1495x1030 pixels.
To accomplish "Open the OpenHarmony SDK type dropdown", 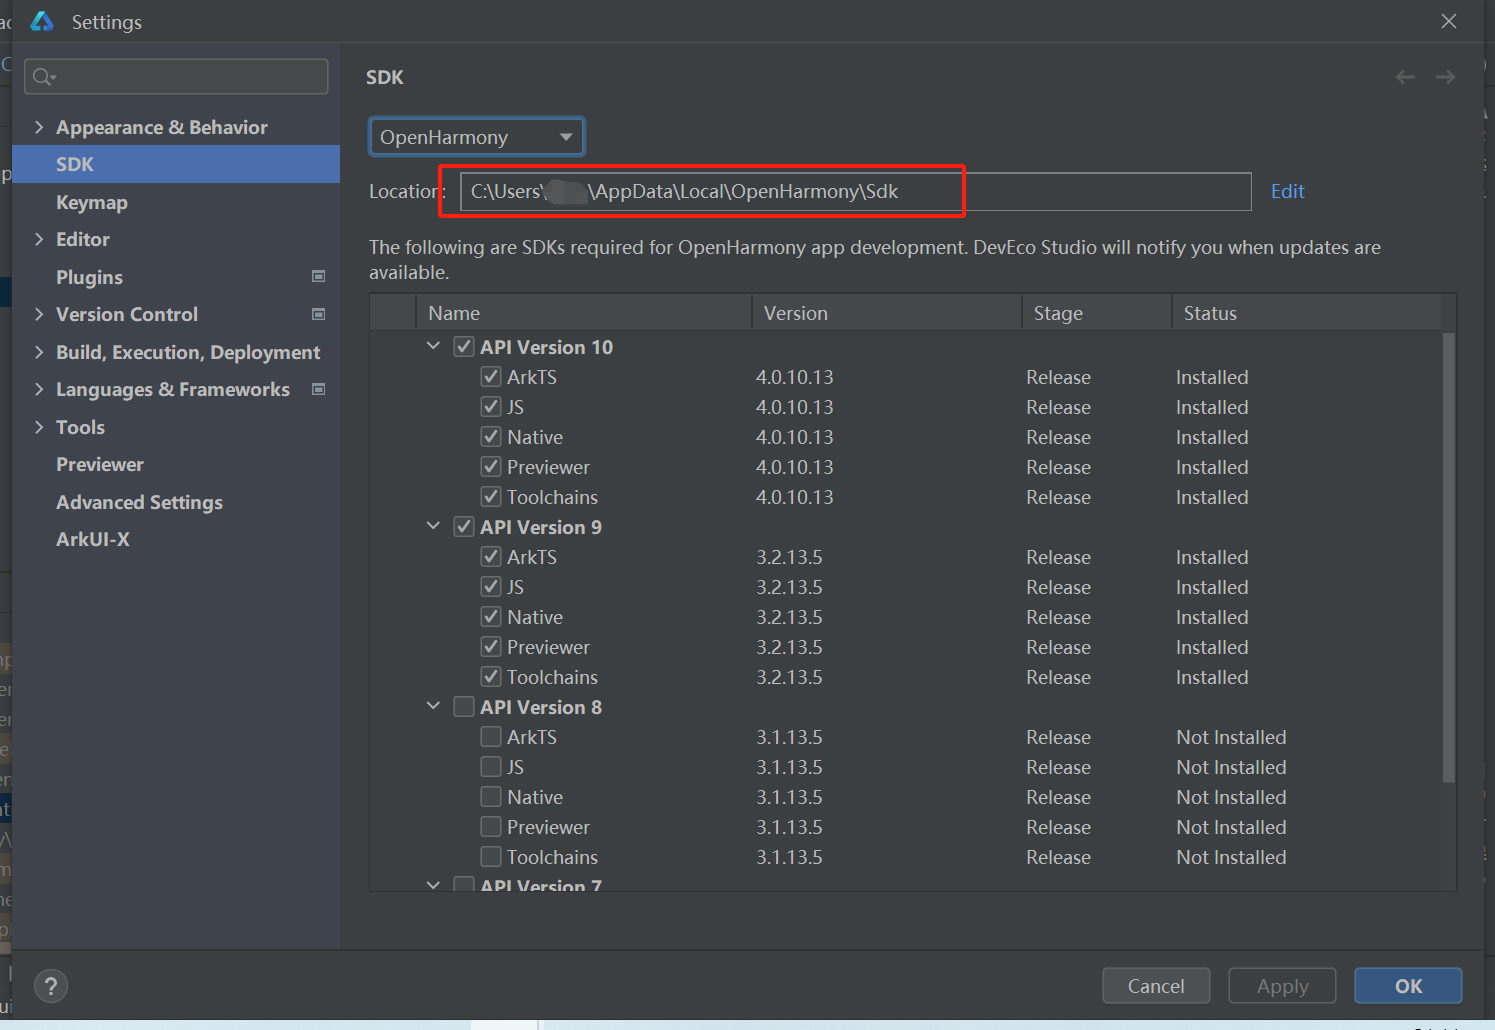I will click(x=477, y=137).
